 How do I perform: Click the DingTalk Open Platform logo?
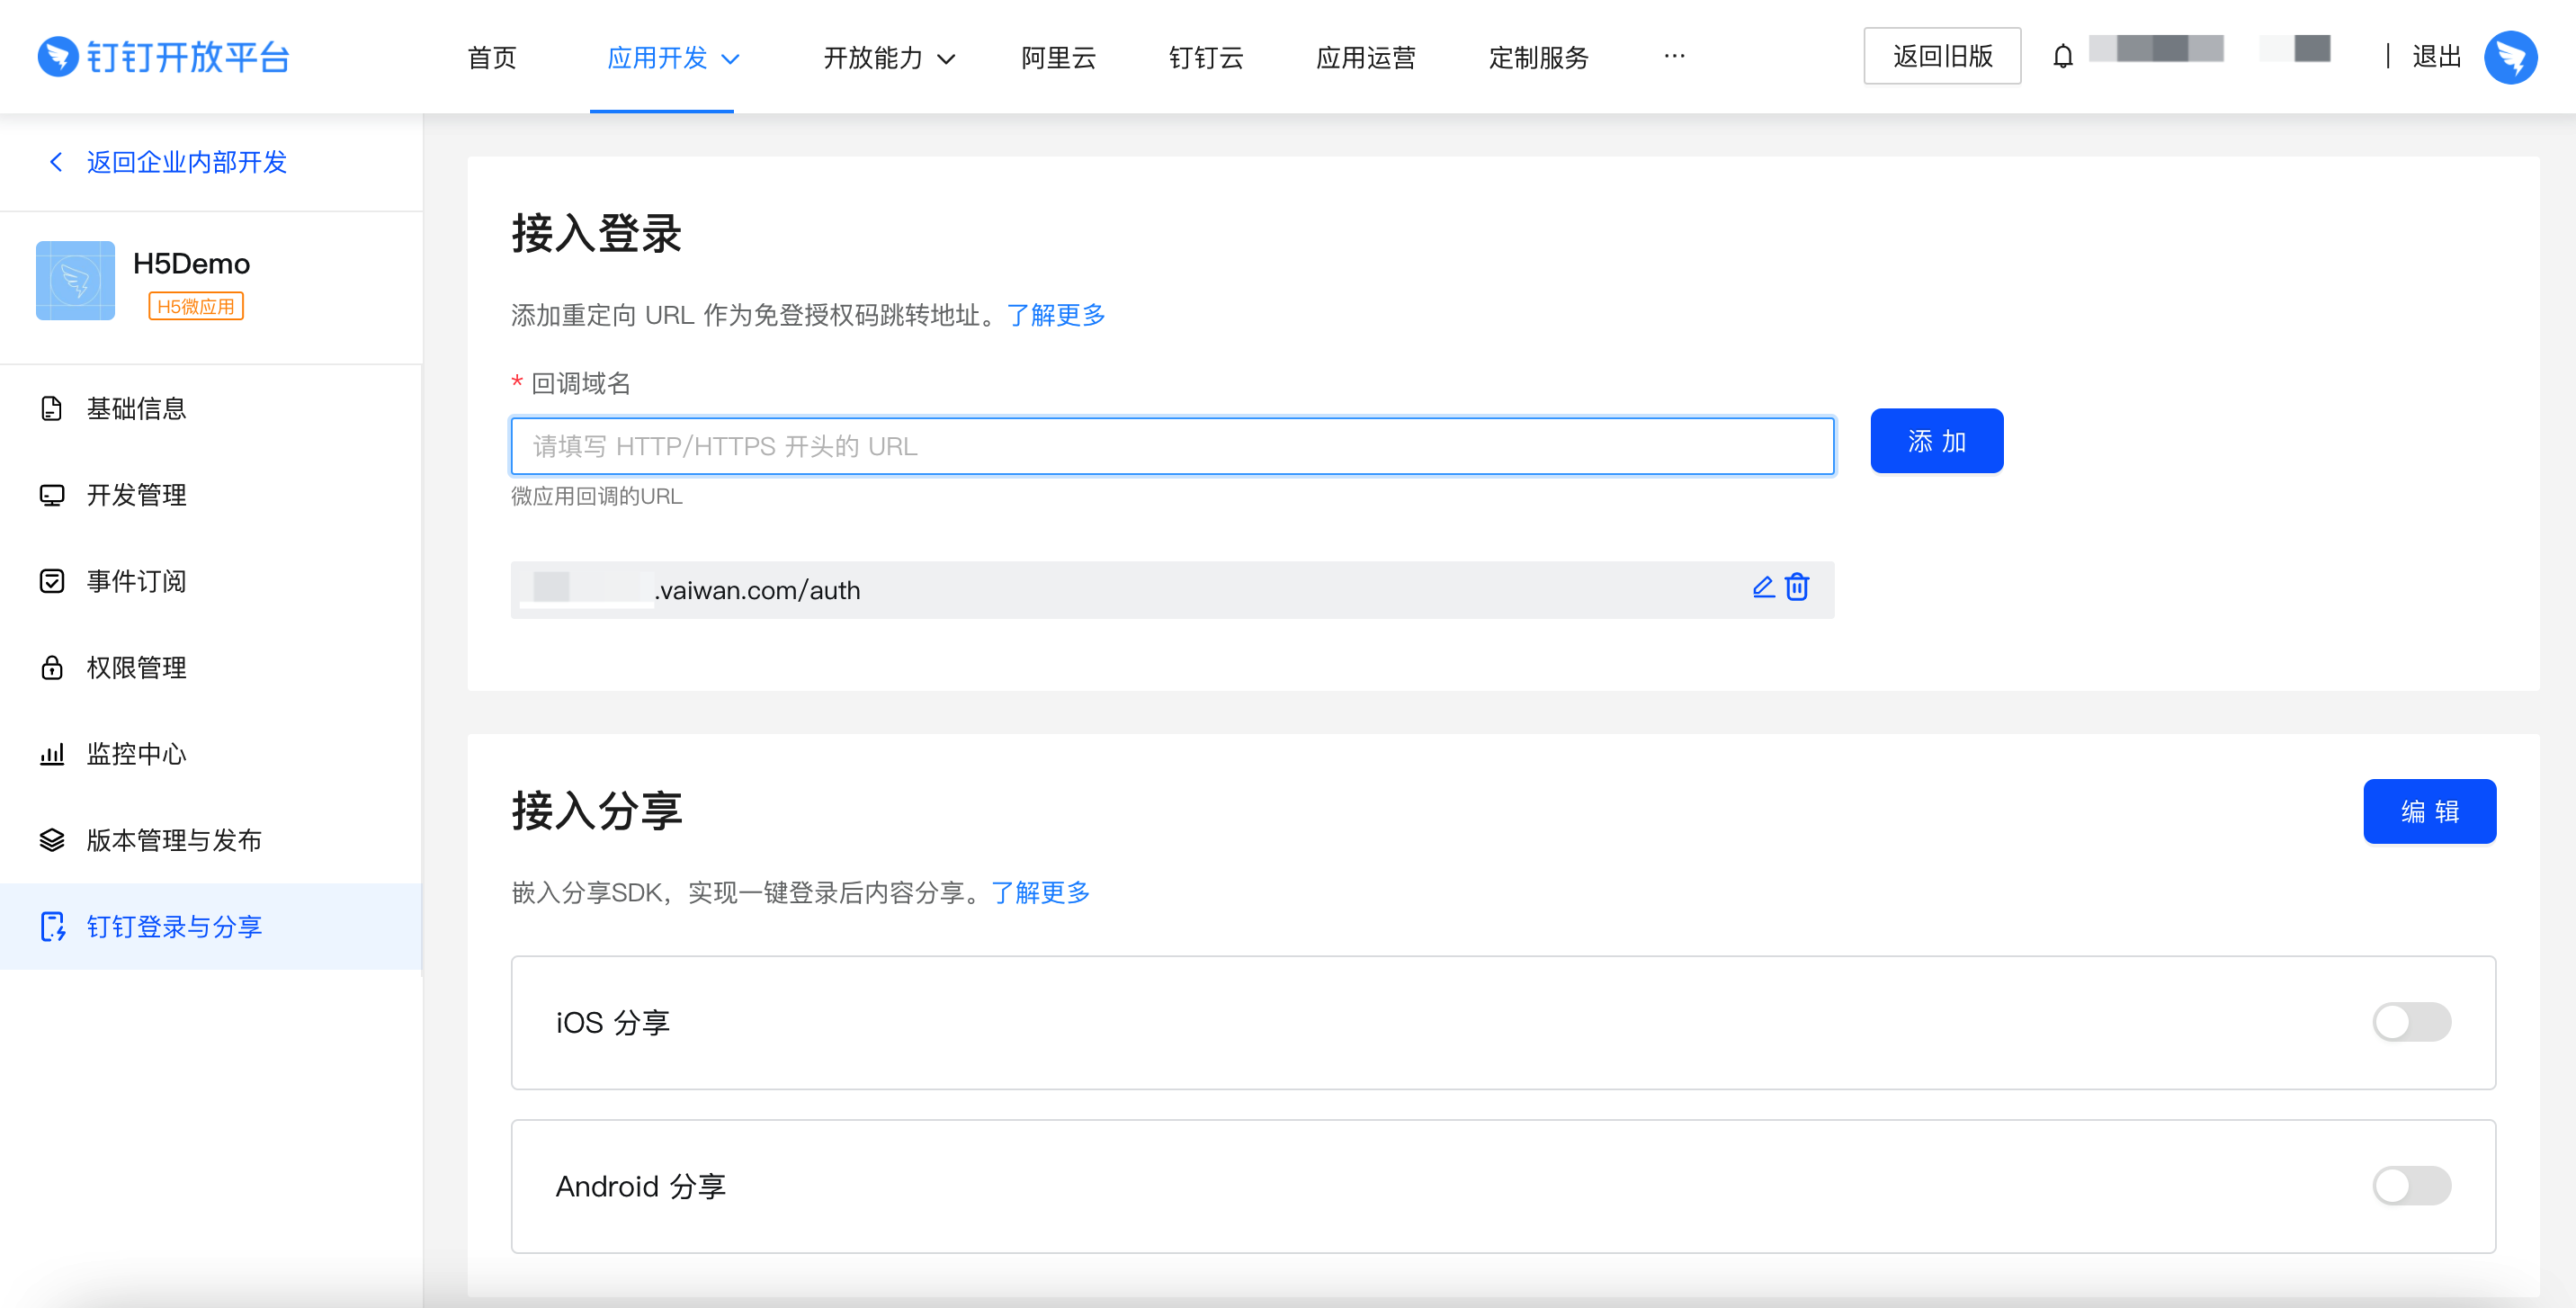click(164, 57)
